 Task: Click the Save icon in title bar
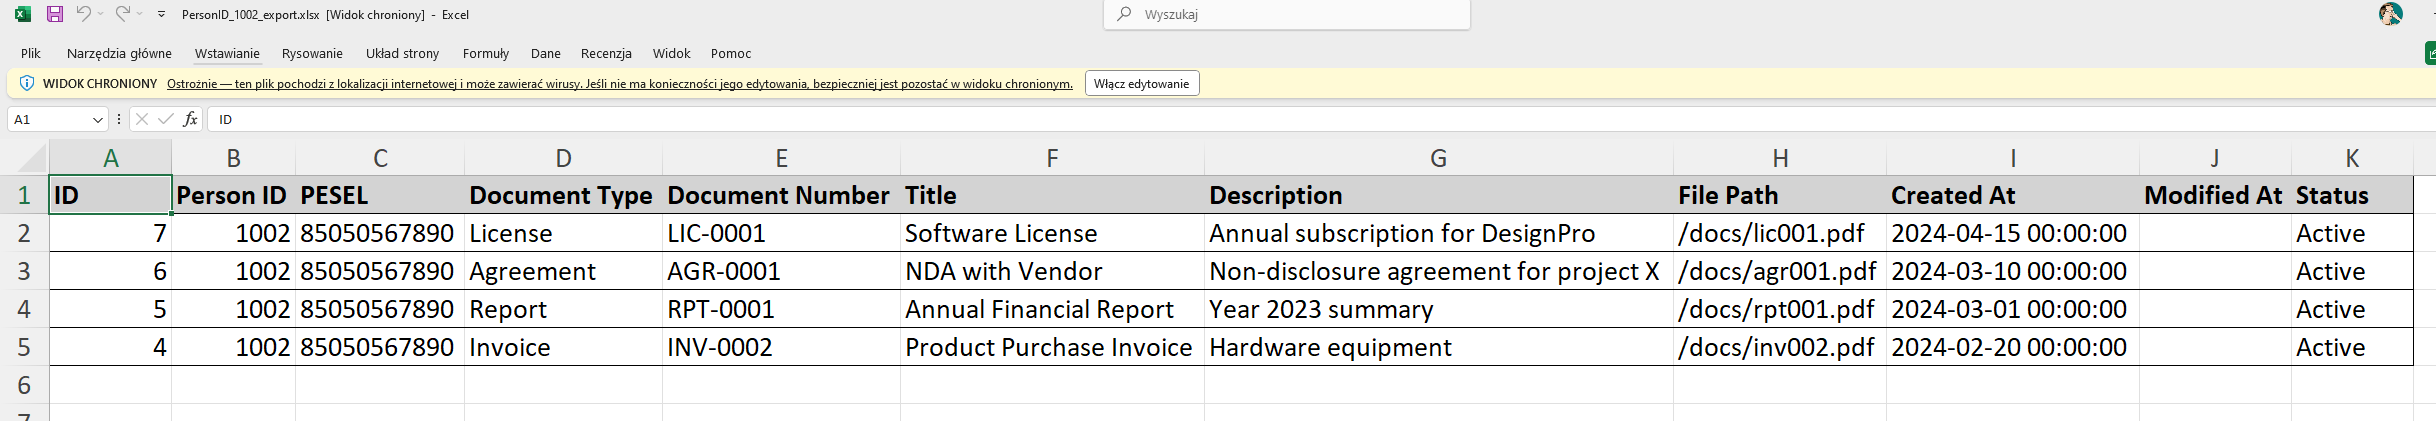click(55, 14)
